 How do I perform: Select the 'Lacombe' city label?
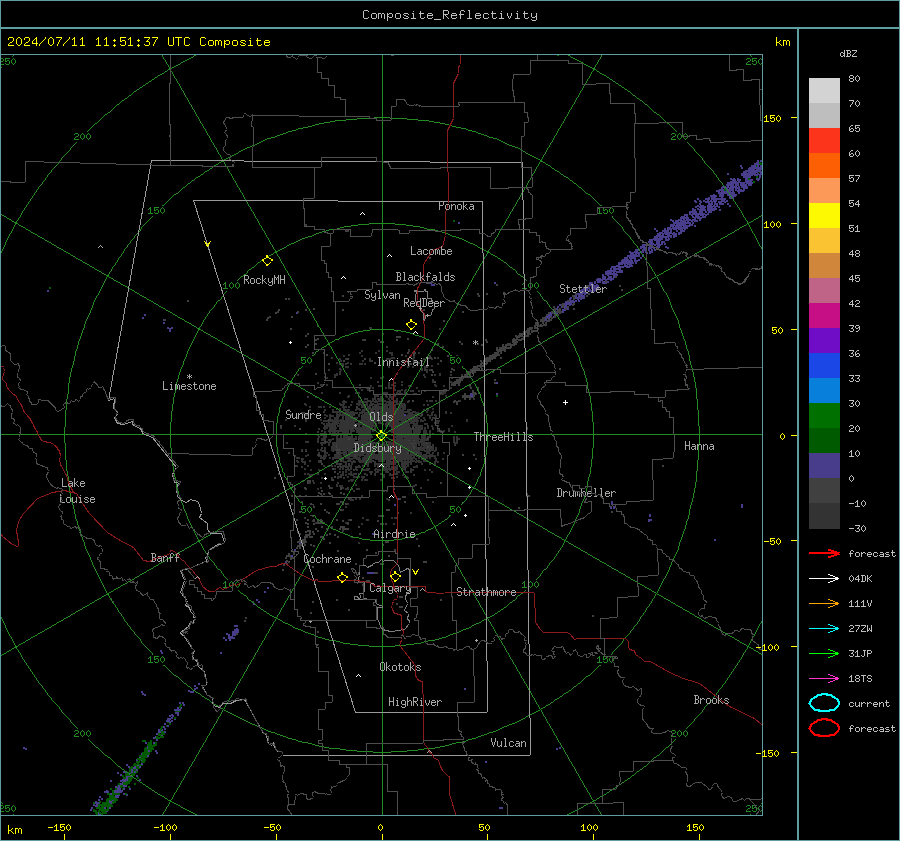click(431, 251)
